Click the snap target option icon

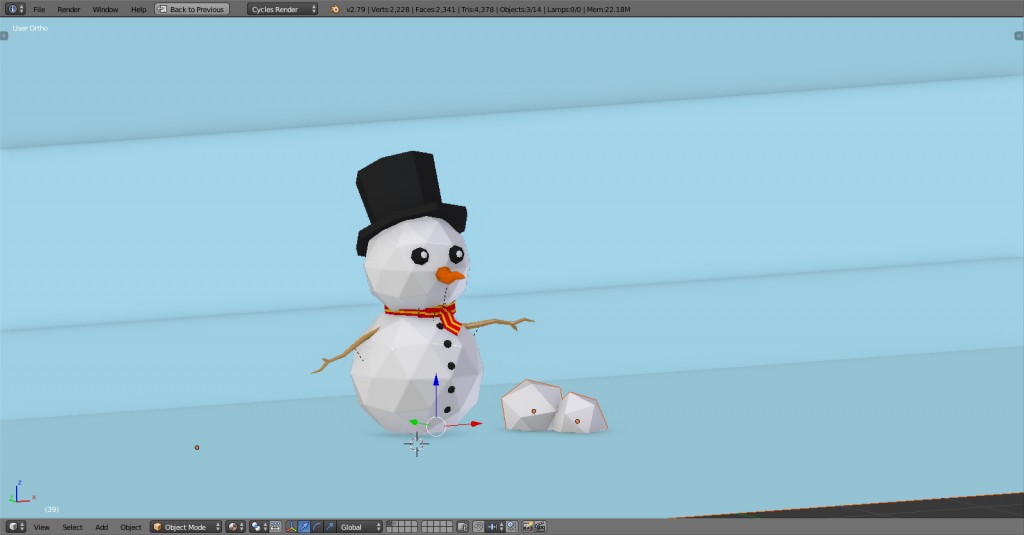tap(512, 527)
